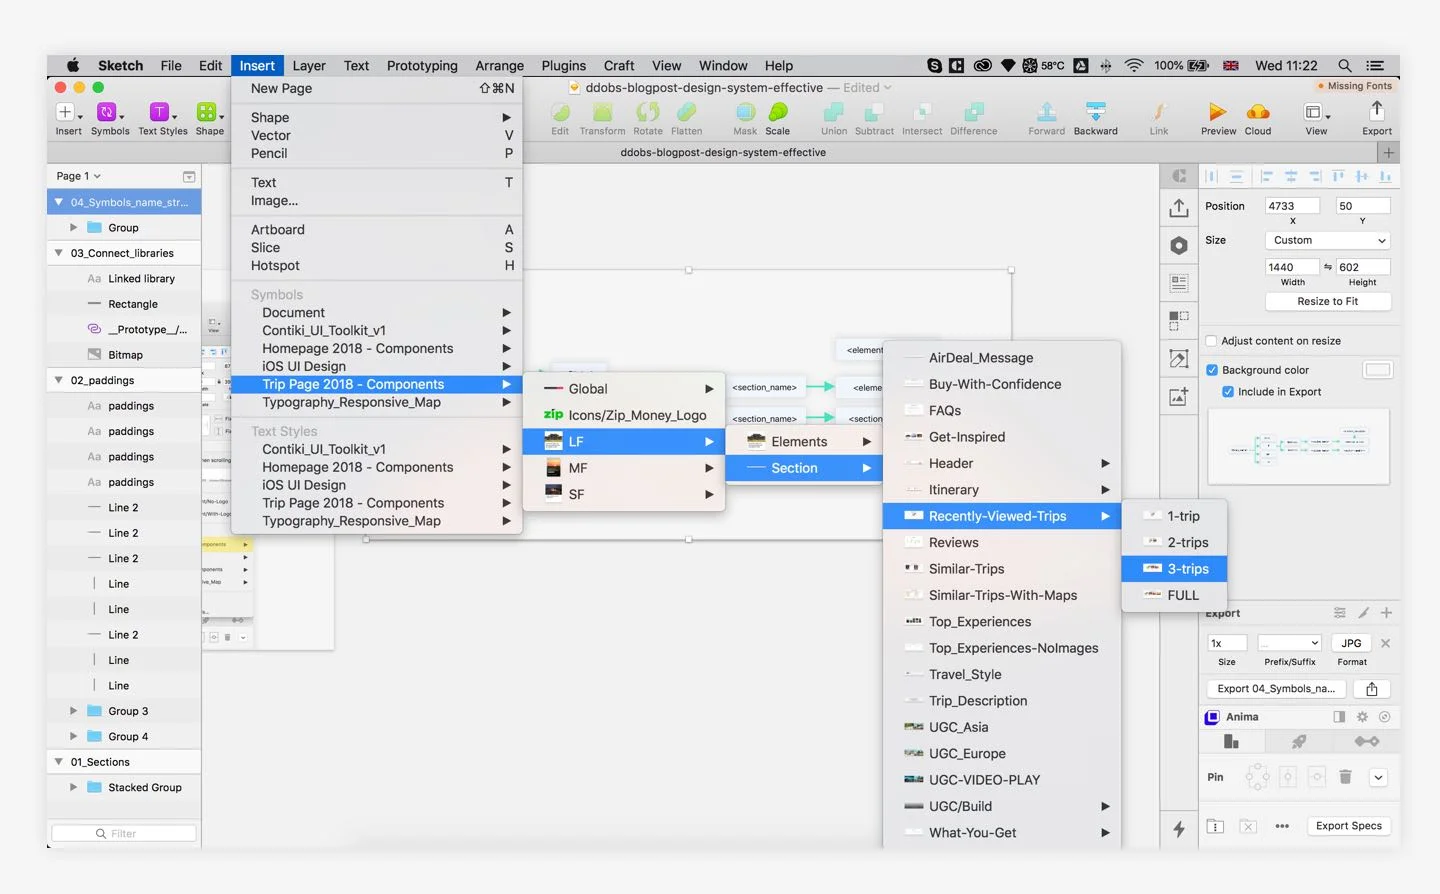
Task: Click the export size 1x field
Action: coord(1226,643)
